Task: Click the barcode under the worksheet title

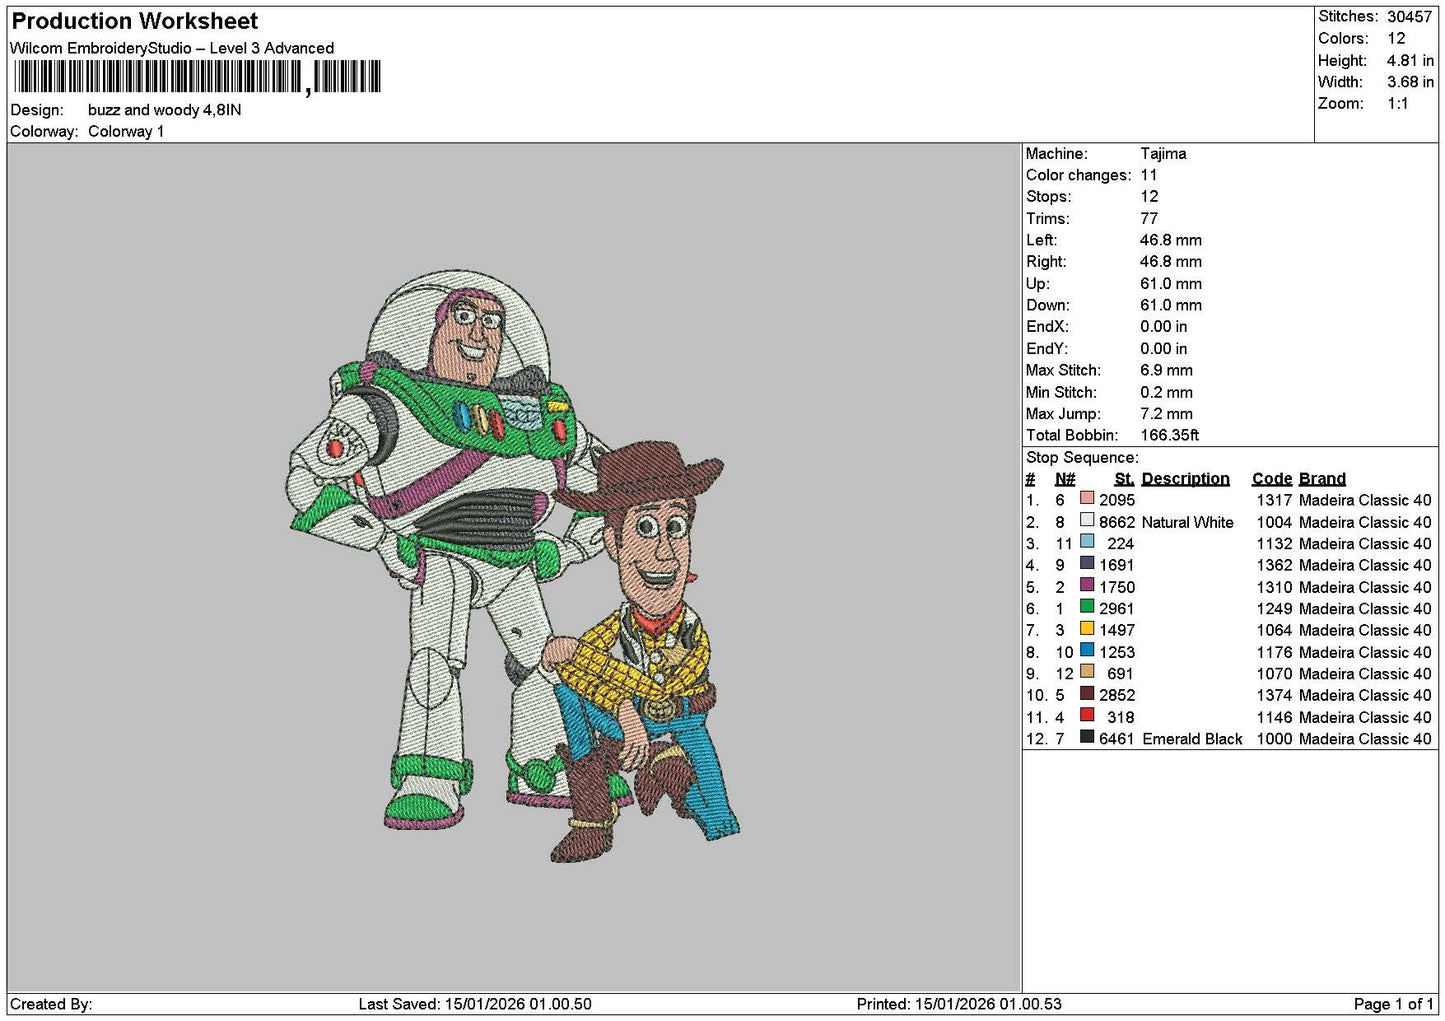Action: 197,77
